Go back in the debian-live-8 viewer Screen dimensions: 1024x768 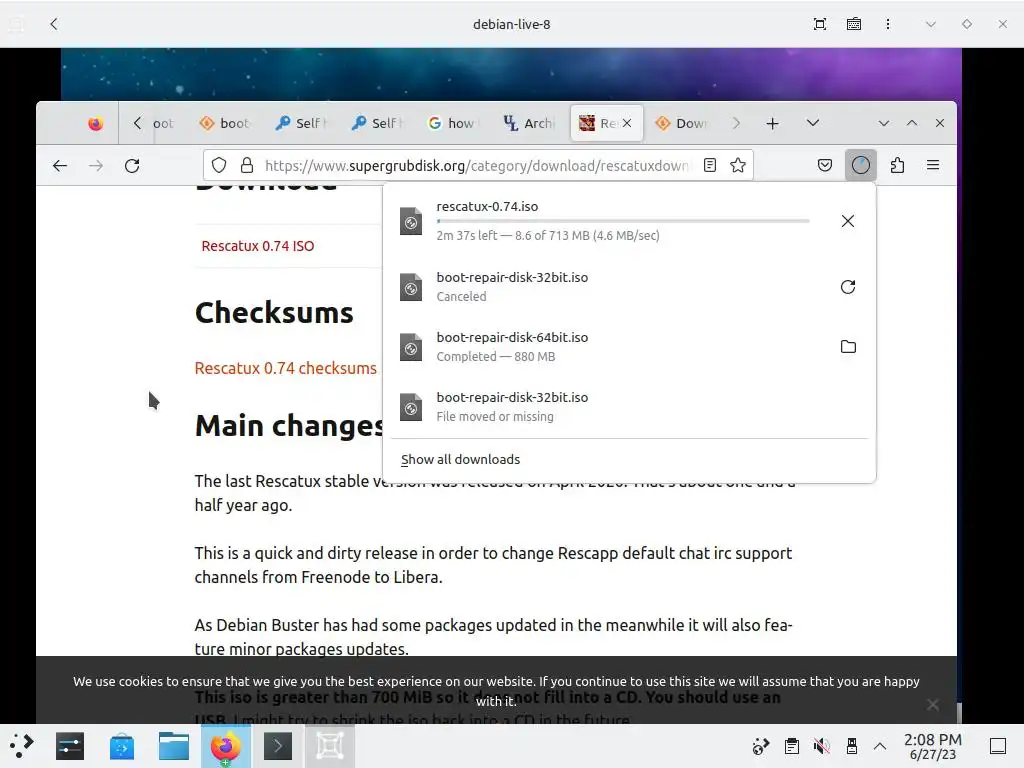[x=54, y=24]
